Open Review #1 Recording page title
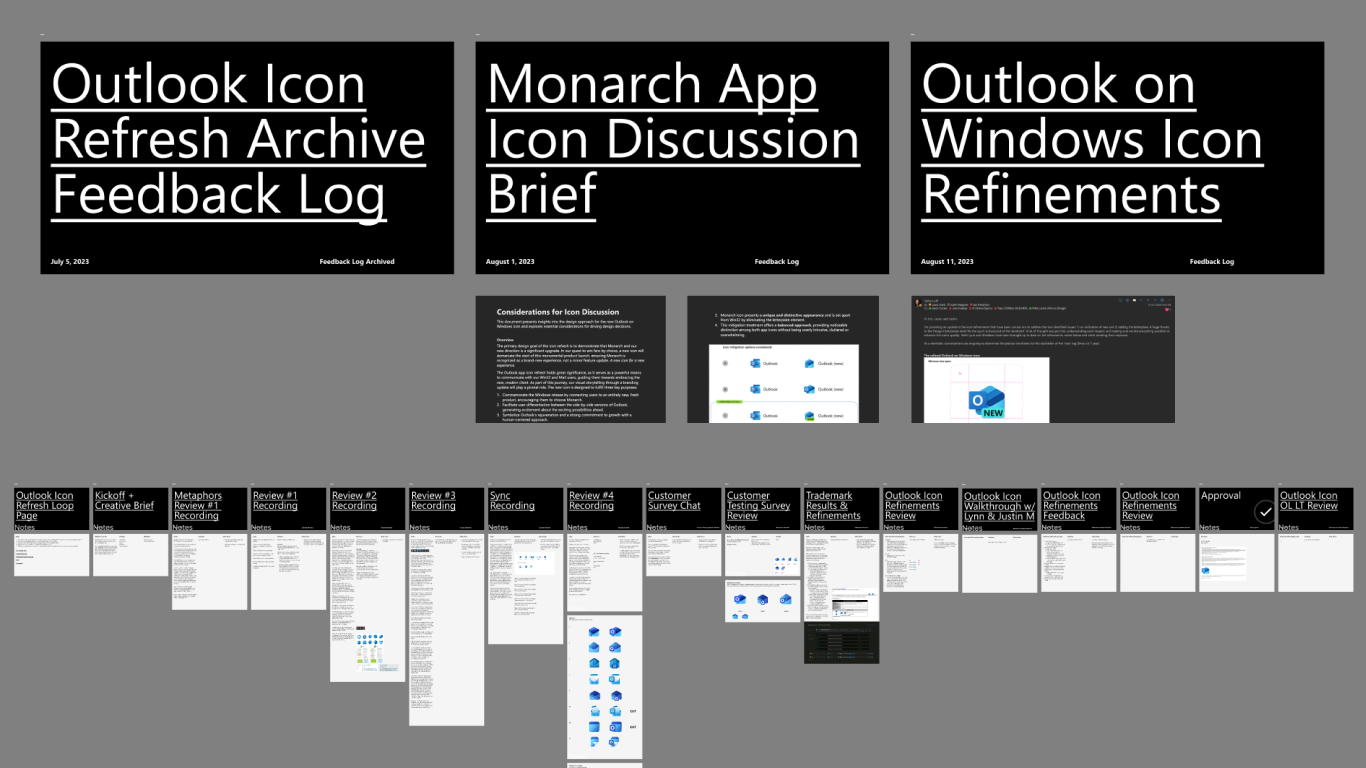 click(275, 500)
